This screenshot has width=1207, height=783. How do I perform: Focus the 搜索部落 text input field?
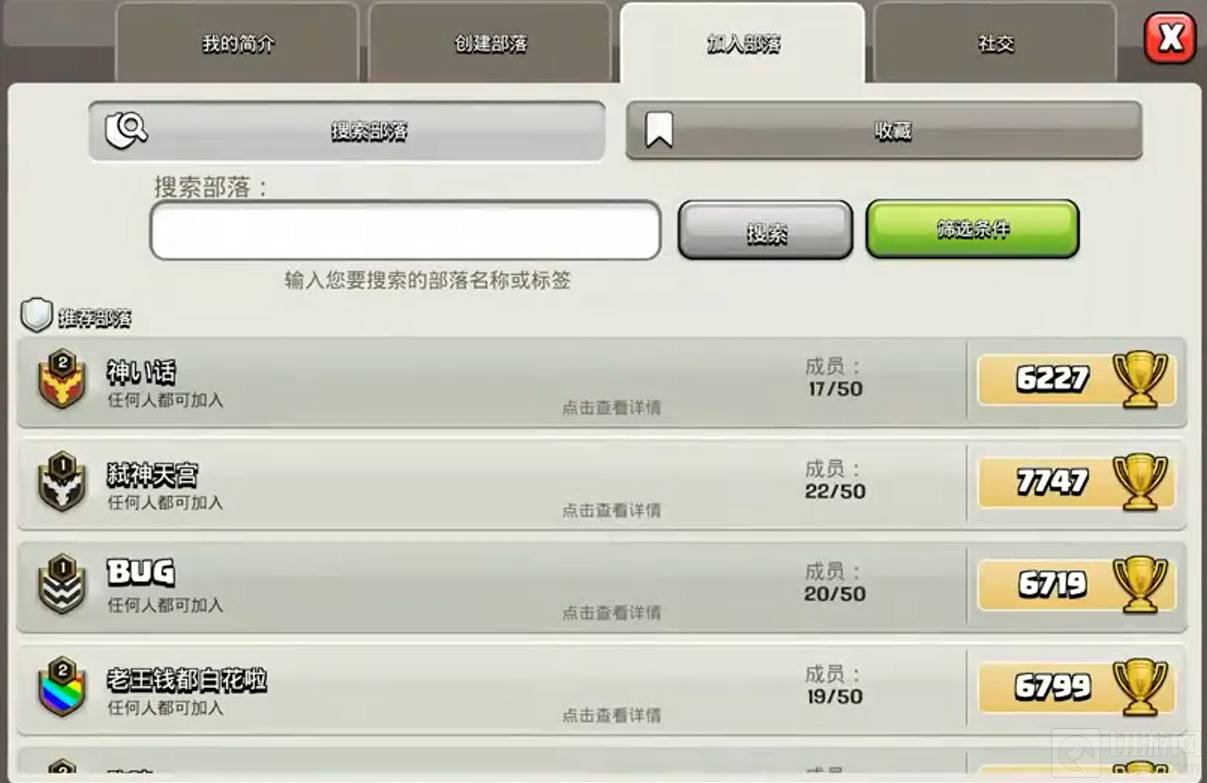pos(405,231)
